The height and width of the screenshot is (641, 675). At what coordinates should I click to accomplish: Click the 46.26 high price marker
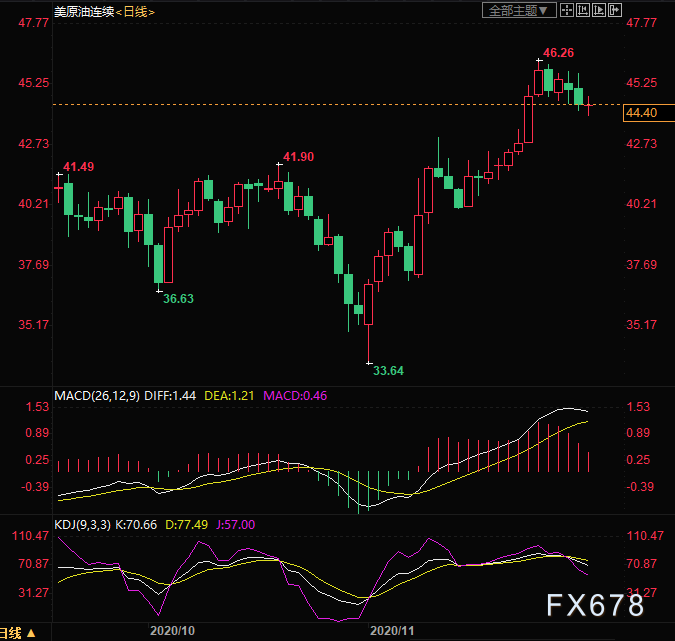tap(558, 52)
